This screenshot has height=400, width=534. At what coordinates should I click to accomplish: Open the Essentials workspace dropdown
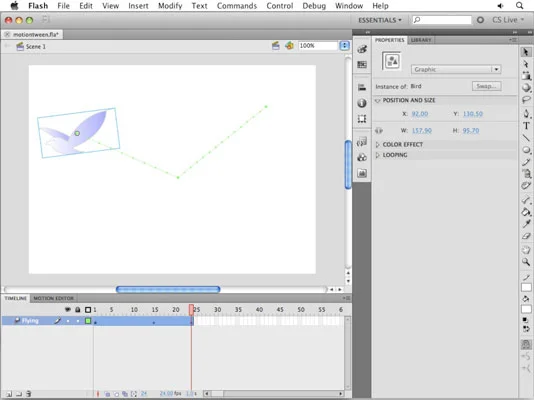tap(380, 20)
